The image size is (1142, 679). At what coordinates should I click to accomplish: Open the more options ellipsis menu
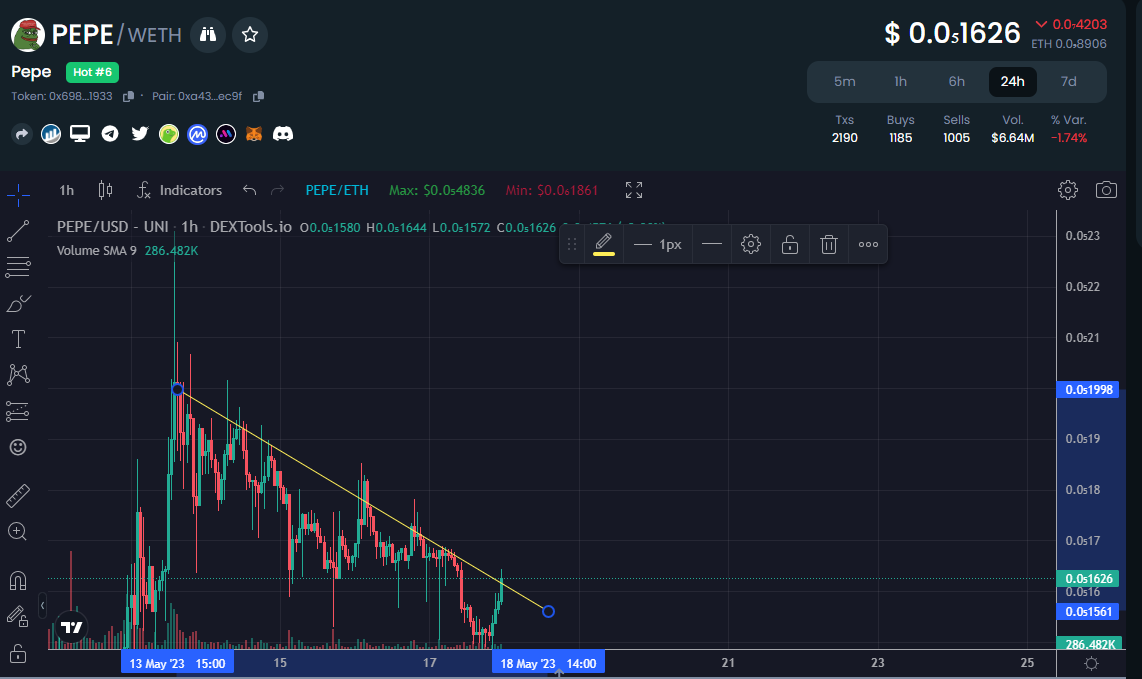point(868,245)
